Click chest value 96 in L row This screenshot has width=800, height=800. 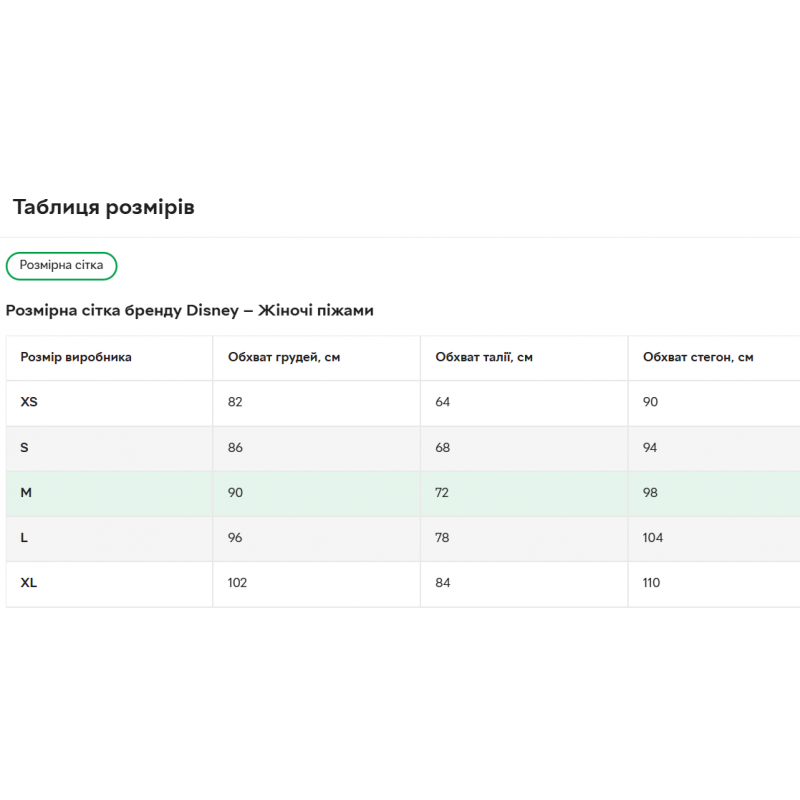click(x=235, y=537)
